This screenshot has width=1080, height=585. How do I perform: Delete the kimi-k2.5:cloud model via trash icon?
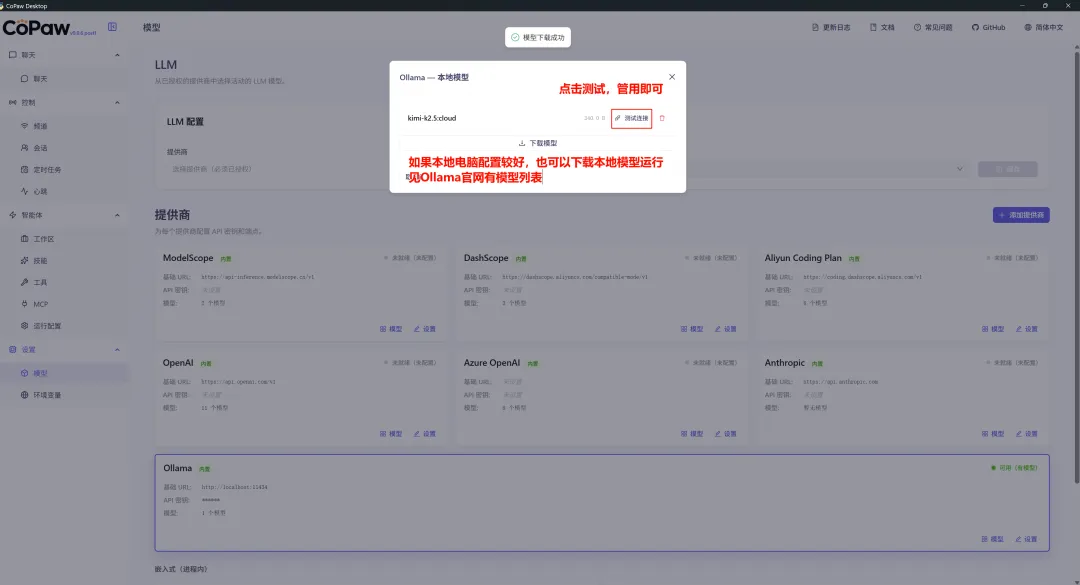tap(662, 119)
